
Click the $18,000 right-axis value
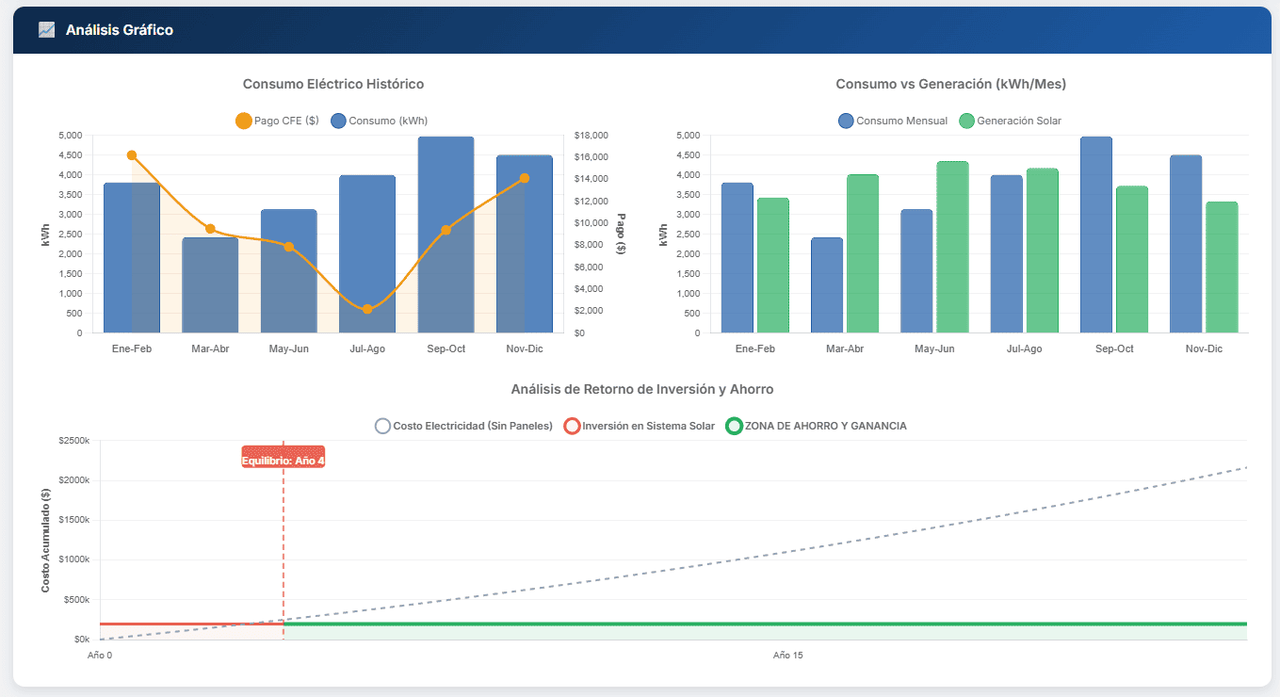592,136
